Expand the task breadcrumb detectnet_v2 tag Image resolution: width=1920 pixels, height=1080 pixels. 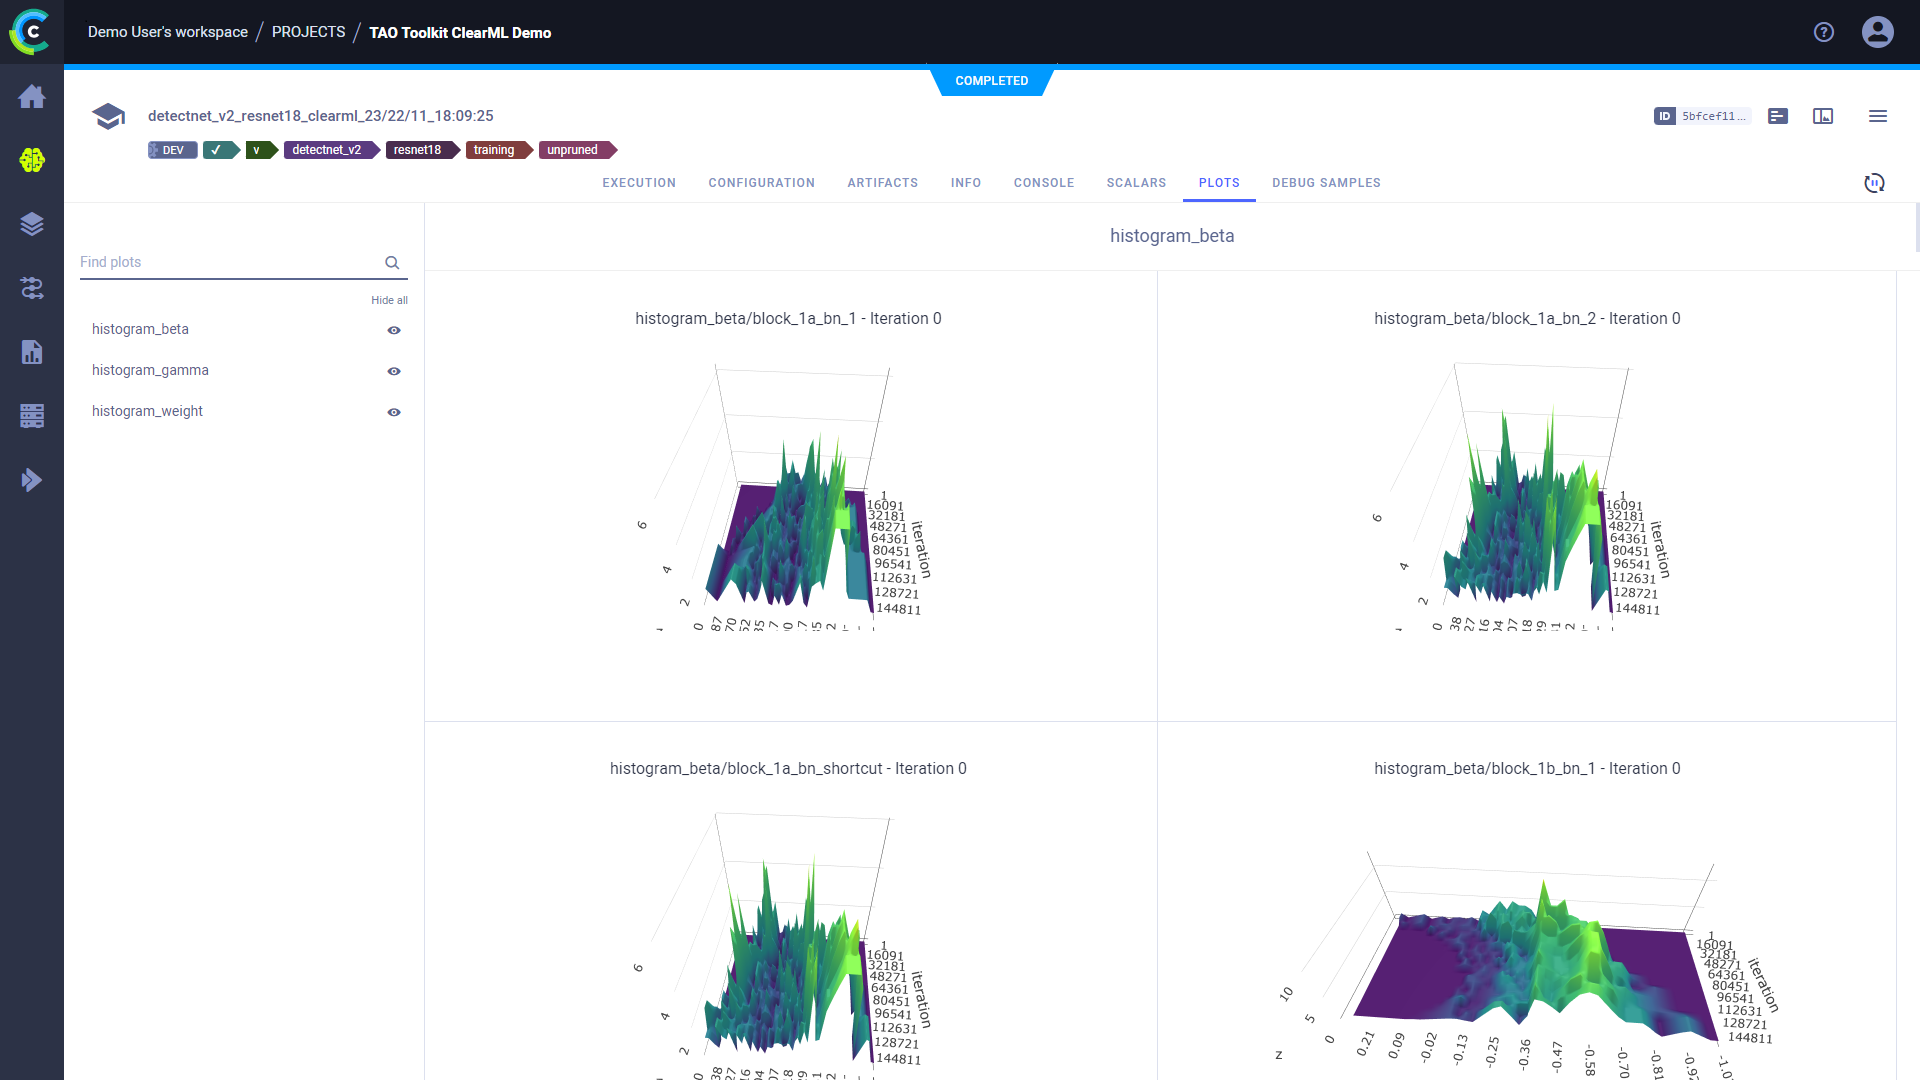[326, 149]
